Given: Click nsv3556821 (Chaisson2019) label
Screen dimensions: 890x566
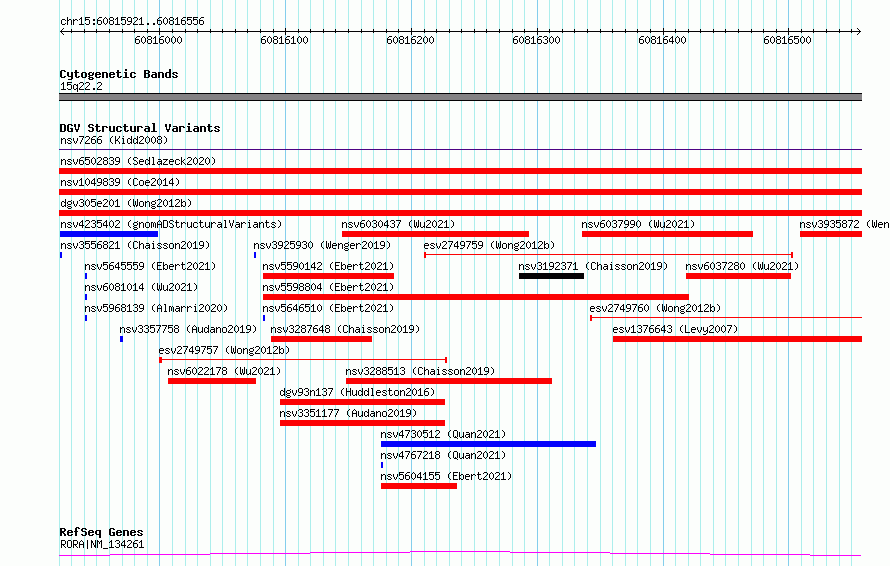Looking at the screenshot, I should [x=135, y=245].
